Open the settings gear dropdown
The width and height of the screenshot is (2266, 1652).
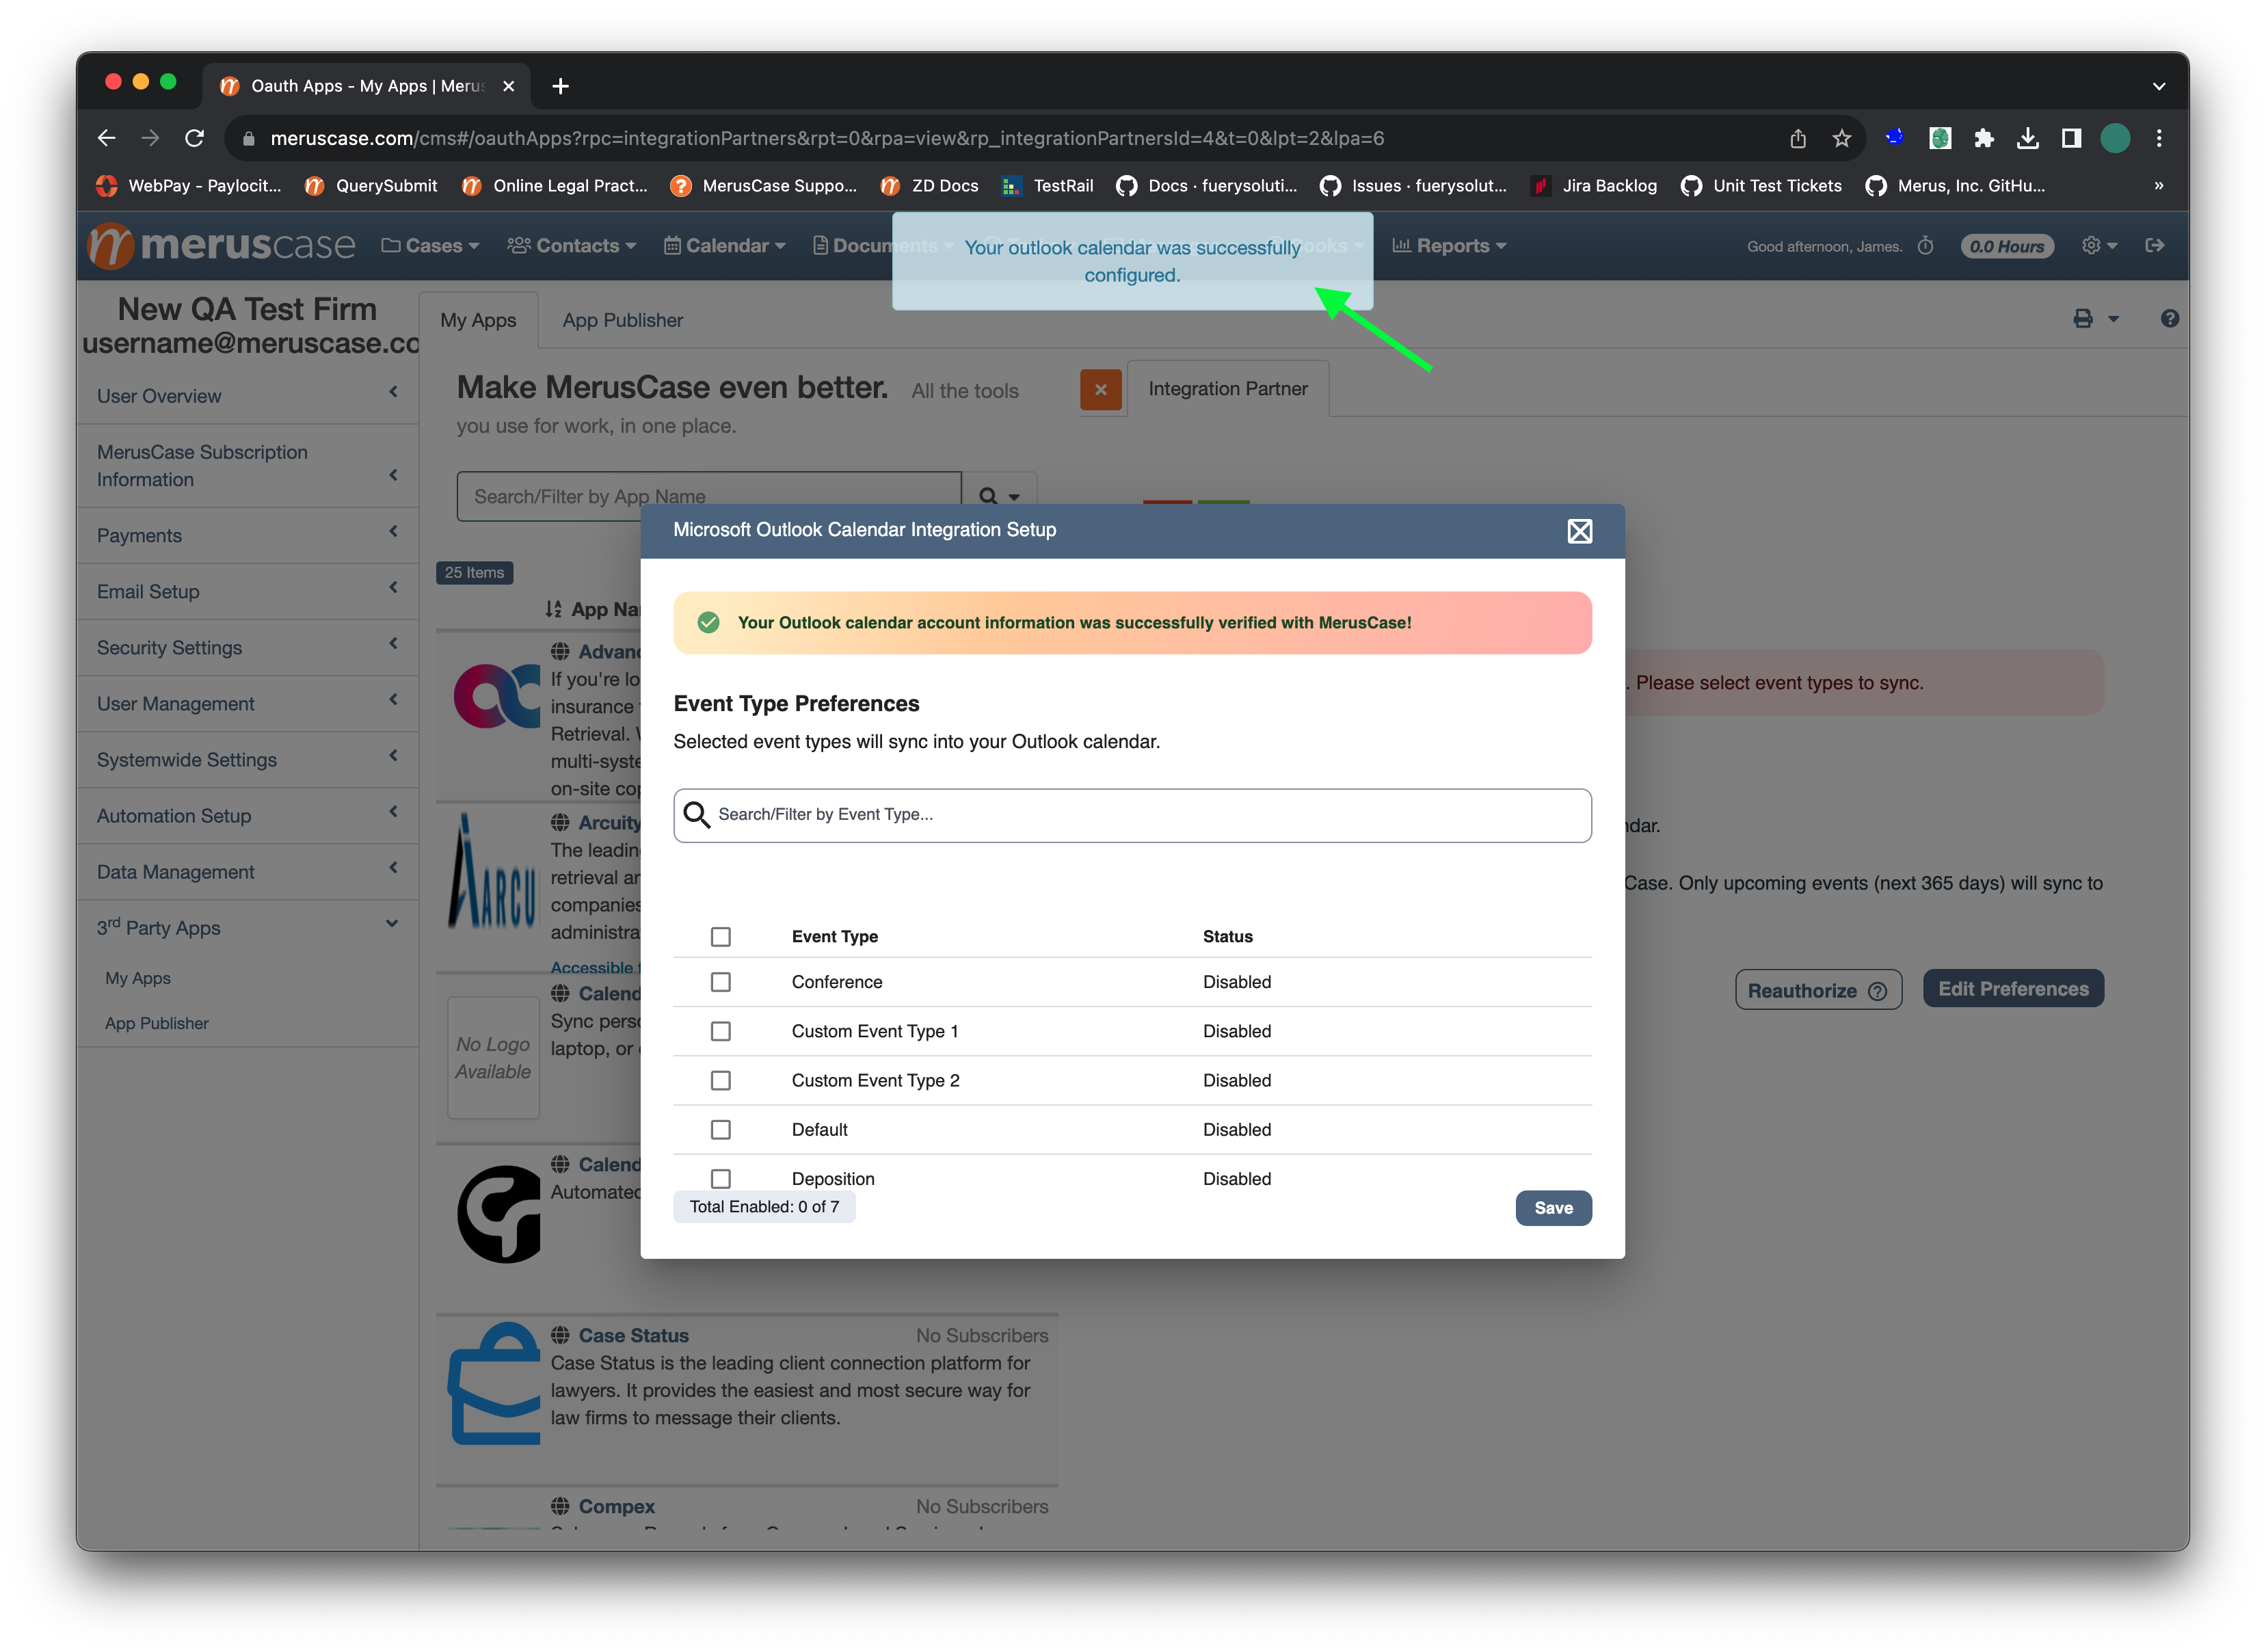click(x=2098, y=246)
